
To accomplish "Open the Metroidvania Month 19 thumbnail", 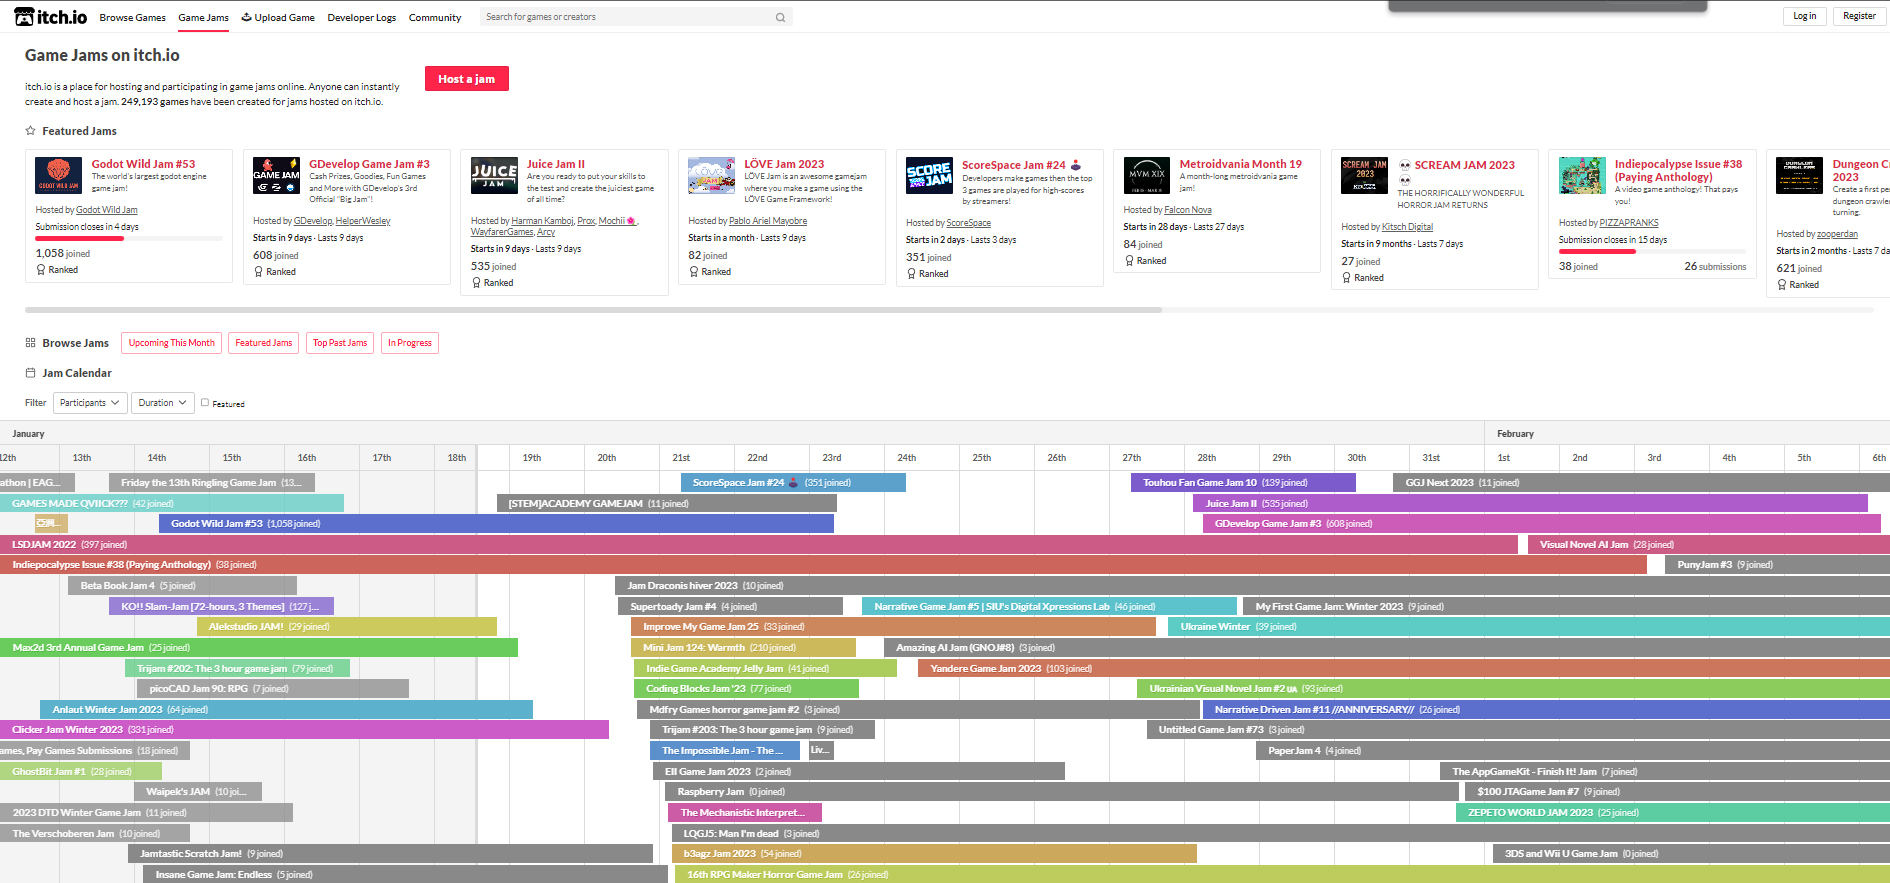I will pos(1147,175).
